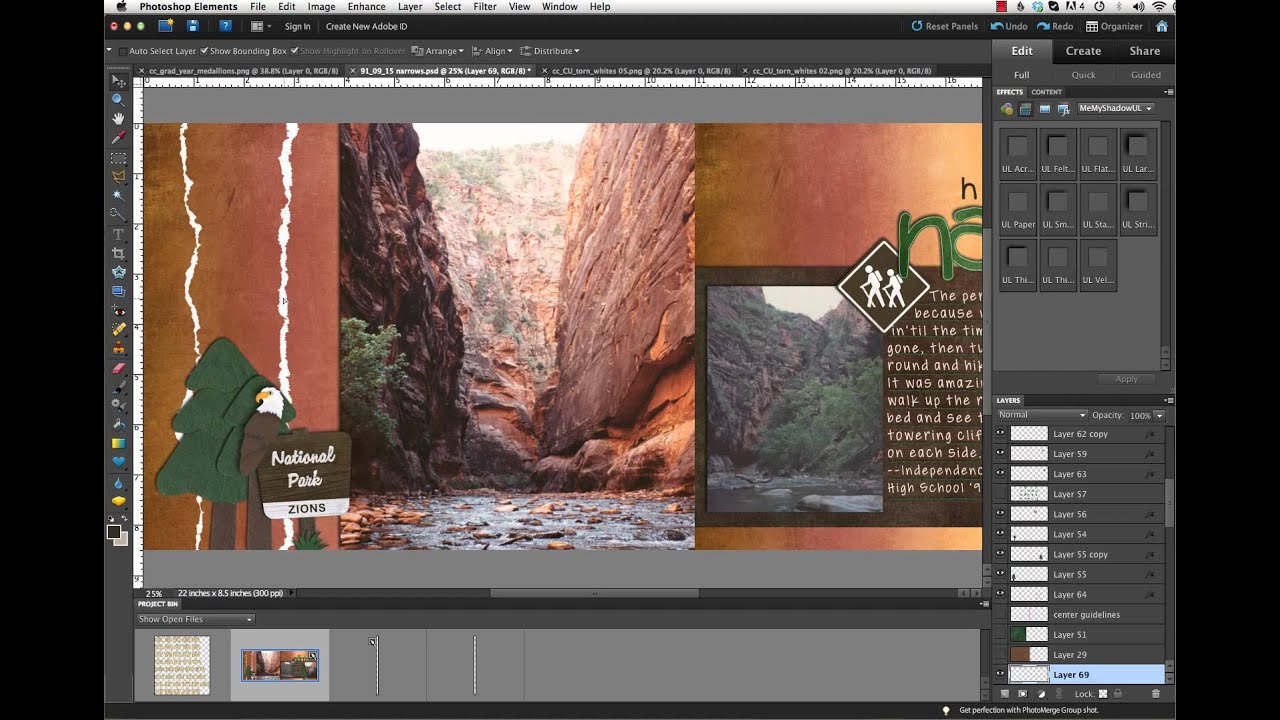Screen dimensions: 1280x720
Task: Select the Brush tool
Action: [x=119, y=386]
